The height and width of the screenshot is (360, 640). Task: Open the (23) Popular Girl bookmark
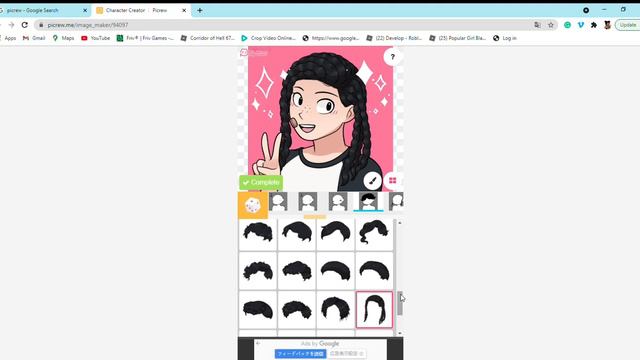pyautogui.click(x=458, y=38)
